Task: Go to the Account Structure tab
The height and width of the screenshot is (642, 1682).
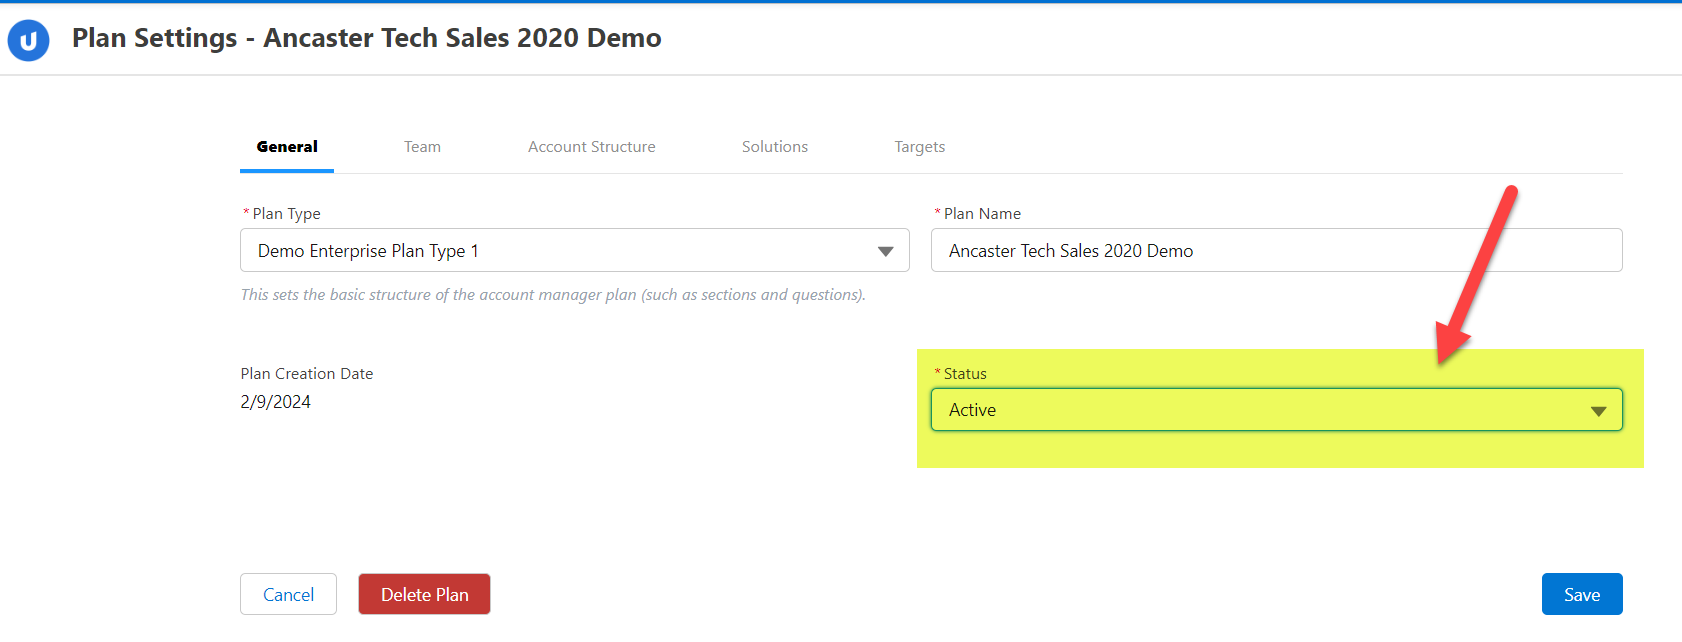Action: 591,147
